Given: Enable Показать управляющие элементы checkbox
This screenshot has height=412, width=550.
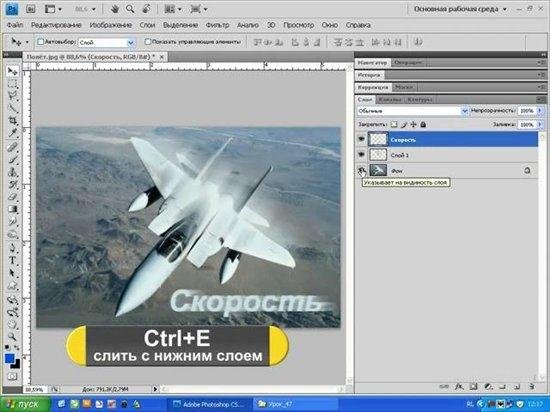Looking at the screenshot, I should click(148, 42).
